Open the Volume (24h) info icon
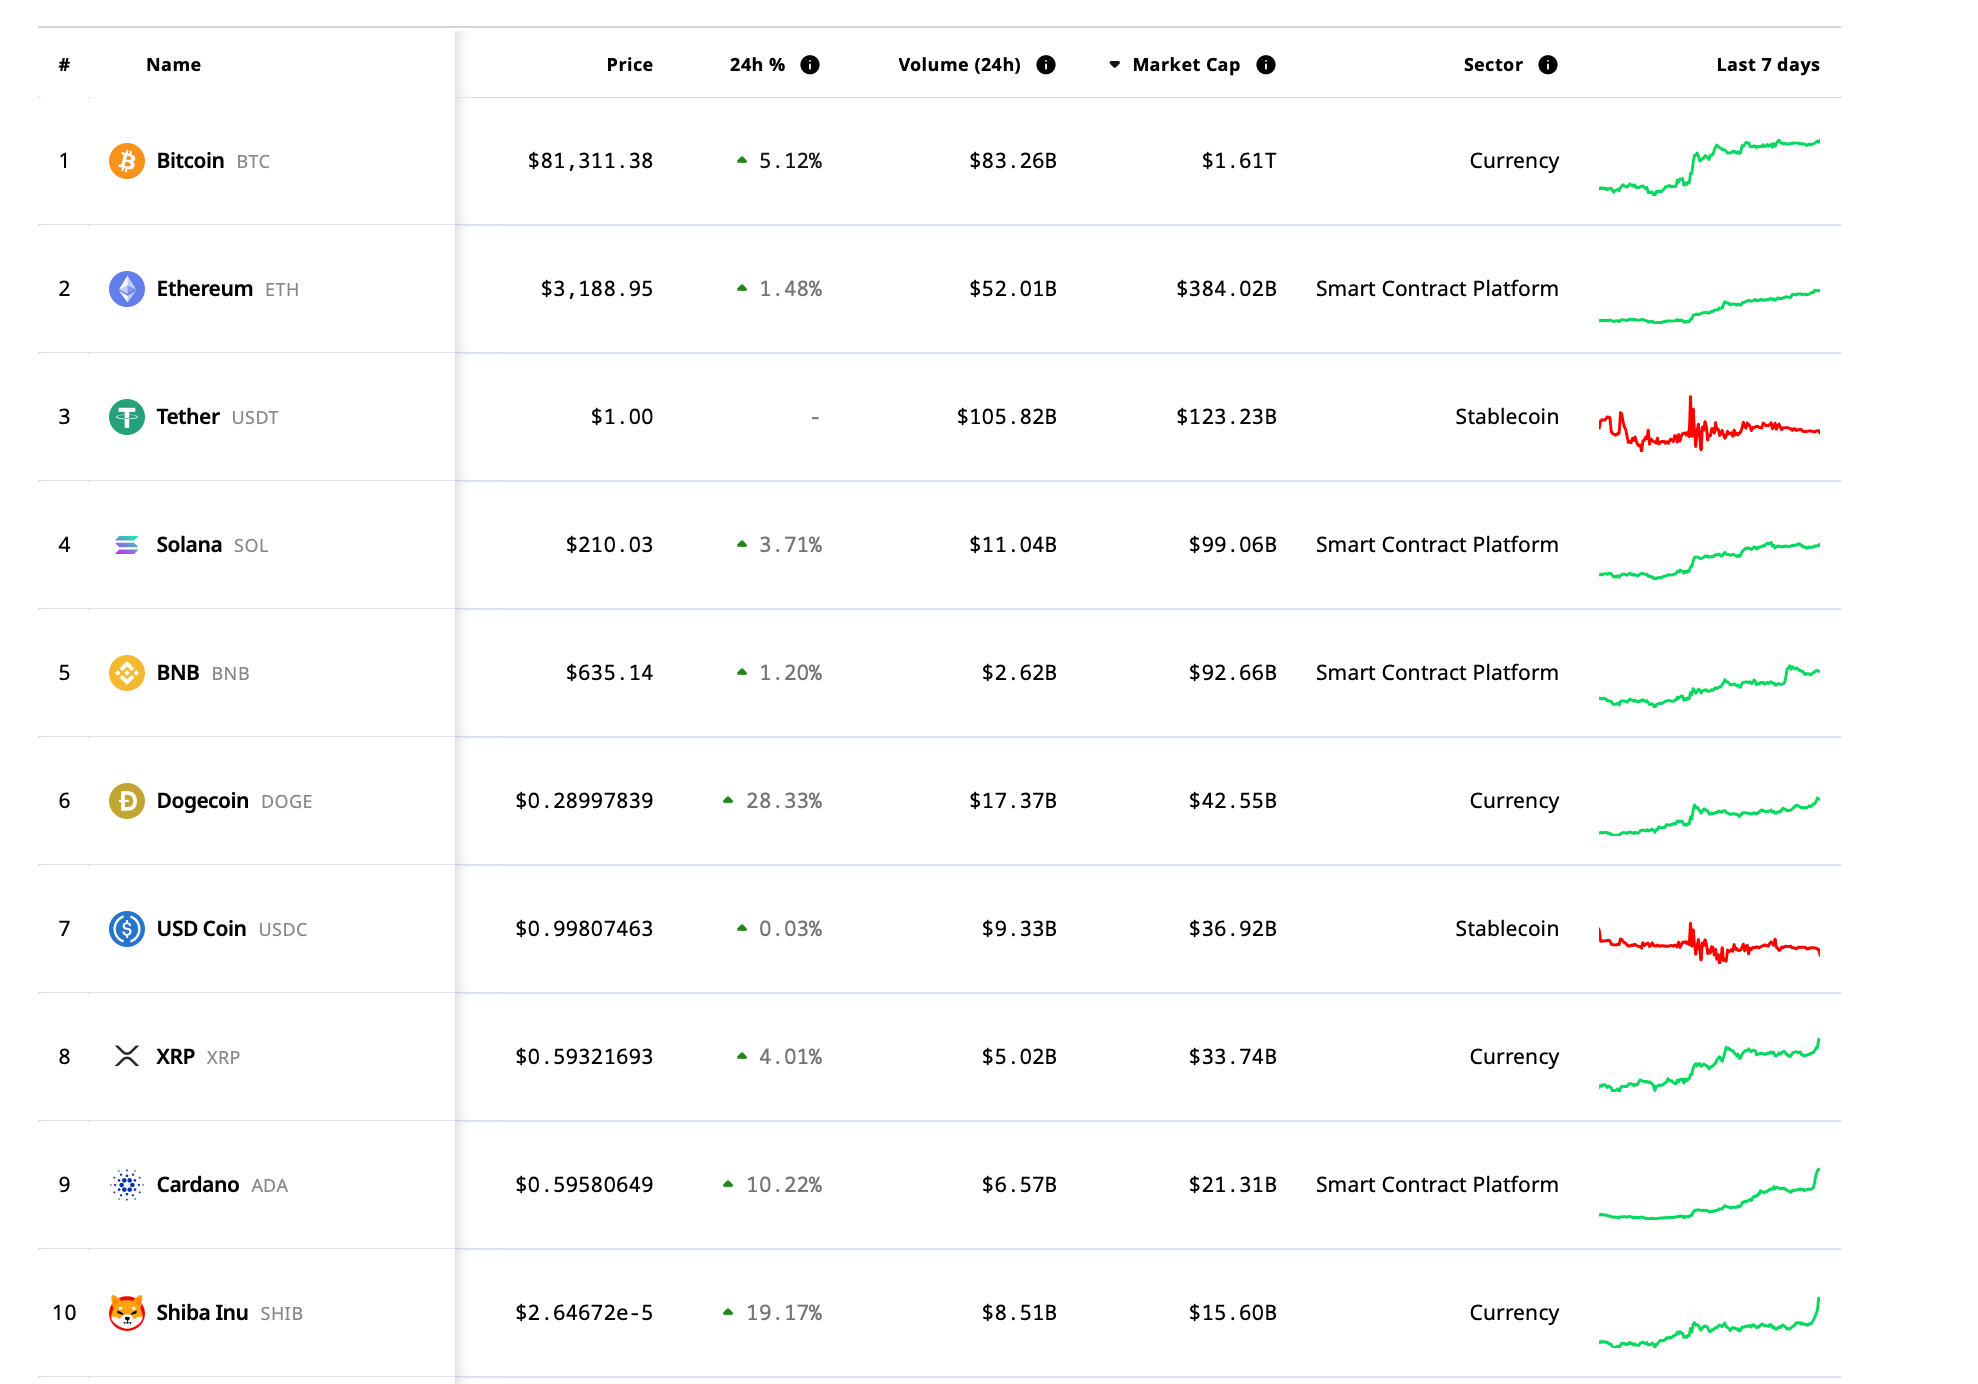 point(1046,65)
